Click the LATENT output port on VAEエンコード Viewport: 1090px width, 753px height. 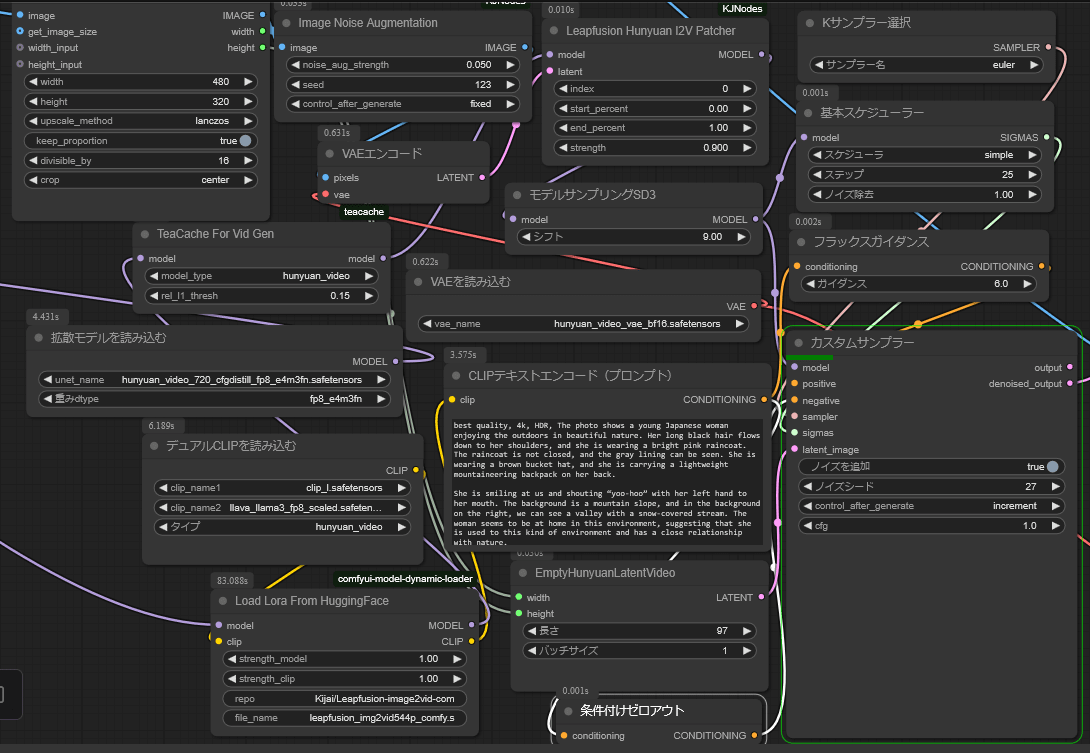(x=482, y=177)
